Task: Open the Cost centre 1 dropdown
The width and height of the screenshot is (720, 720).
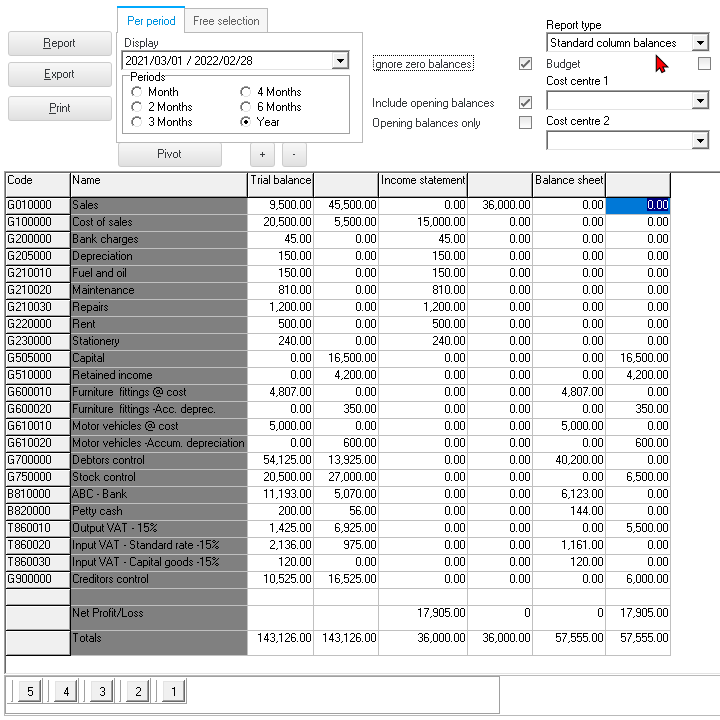Action: pyautogui.click(x=700, y=101)
